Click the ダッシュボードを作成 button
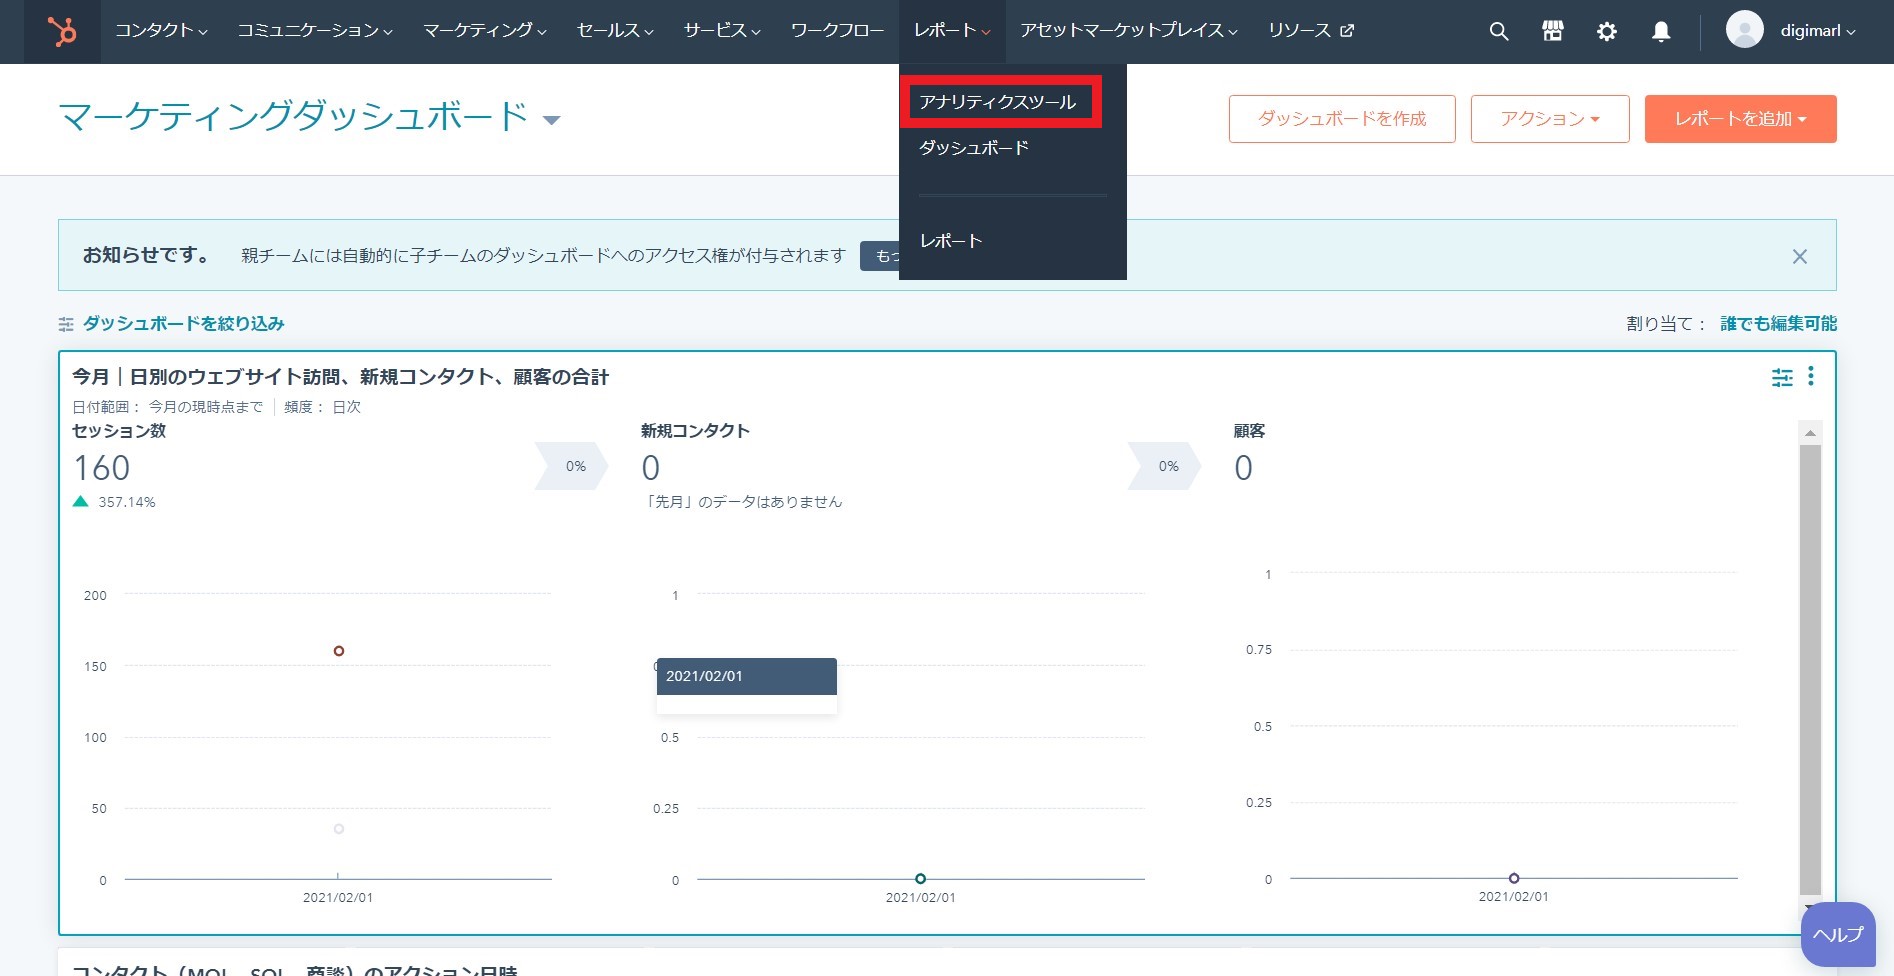 tap(1342, 119)
